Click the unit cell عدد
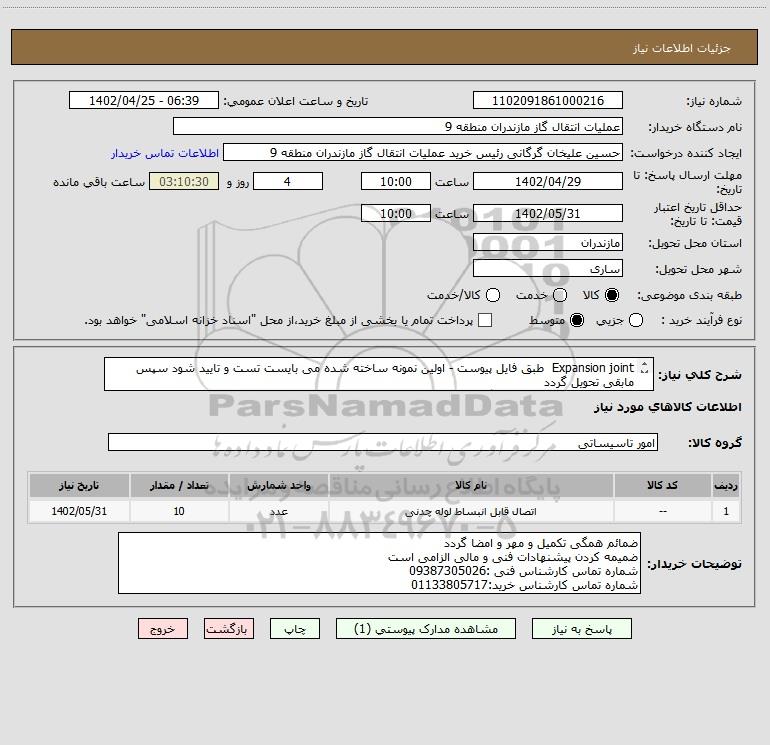770x745 pixels. point(278,511)
